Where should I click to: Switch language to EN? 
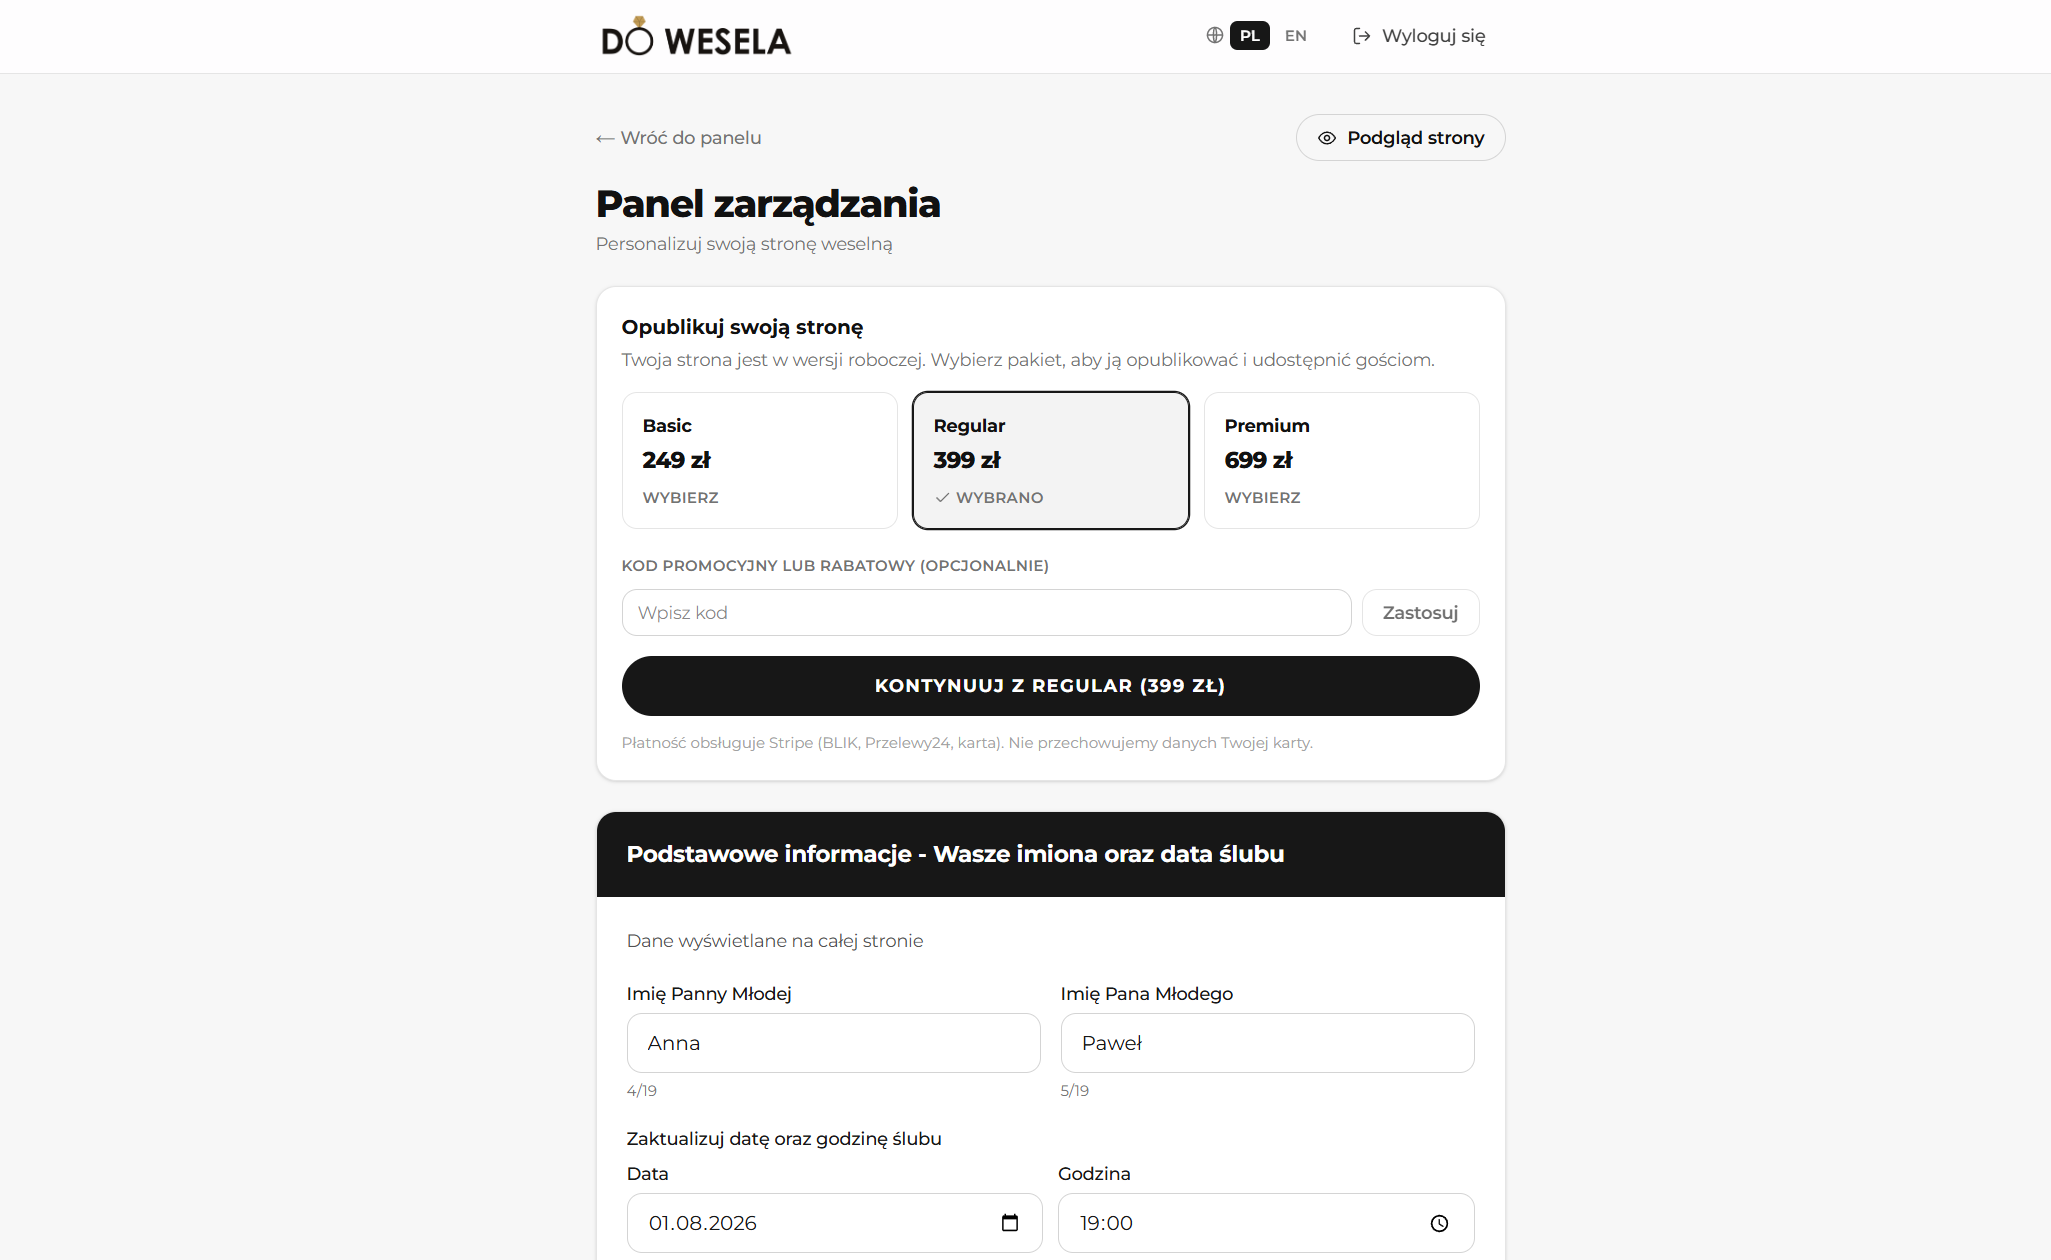[1295, 36]
